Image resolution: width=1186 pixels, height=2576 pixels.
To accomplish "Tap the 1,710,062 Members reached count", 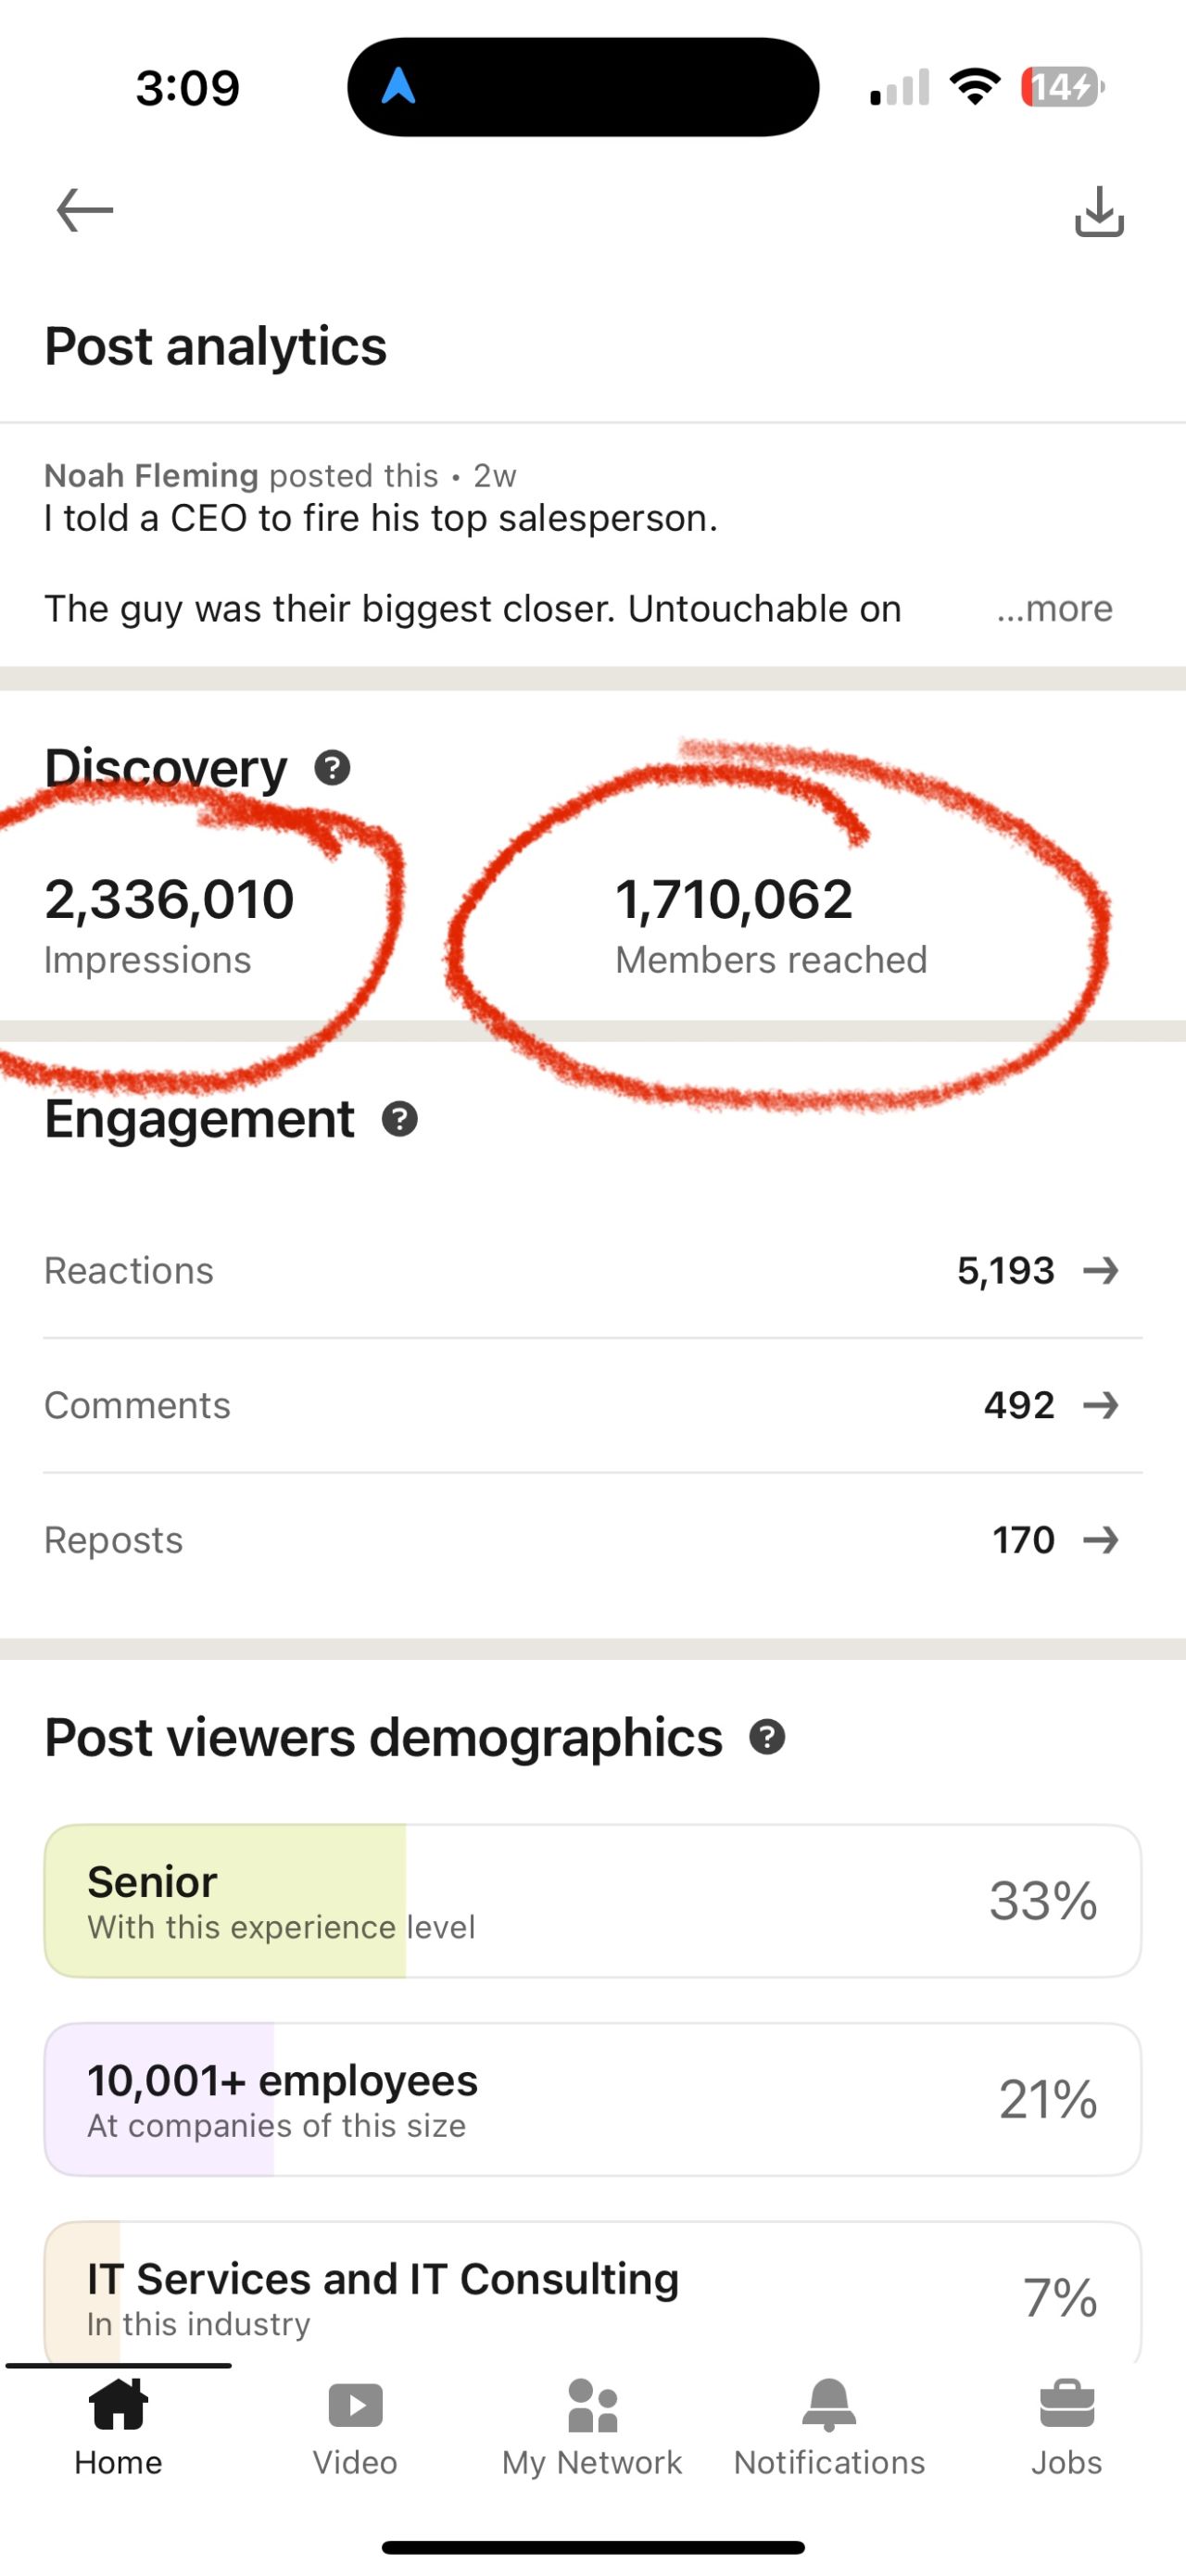I will coord(734,900).
